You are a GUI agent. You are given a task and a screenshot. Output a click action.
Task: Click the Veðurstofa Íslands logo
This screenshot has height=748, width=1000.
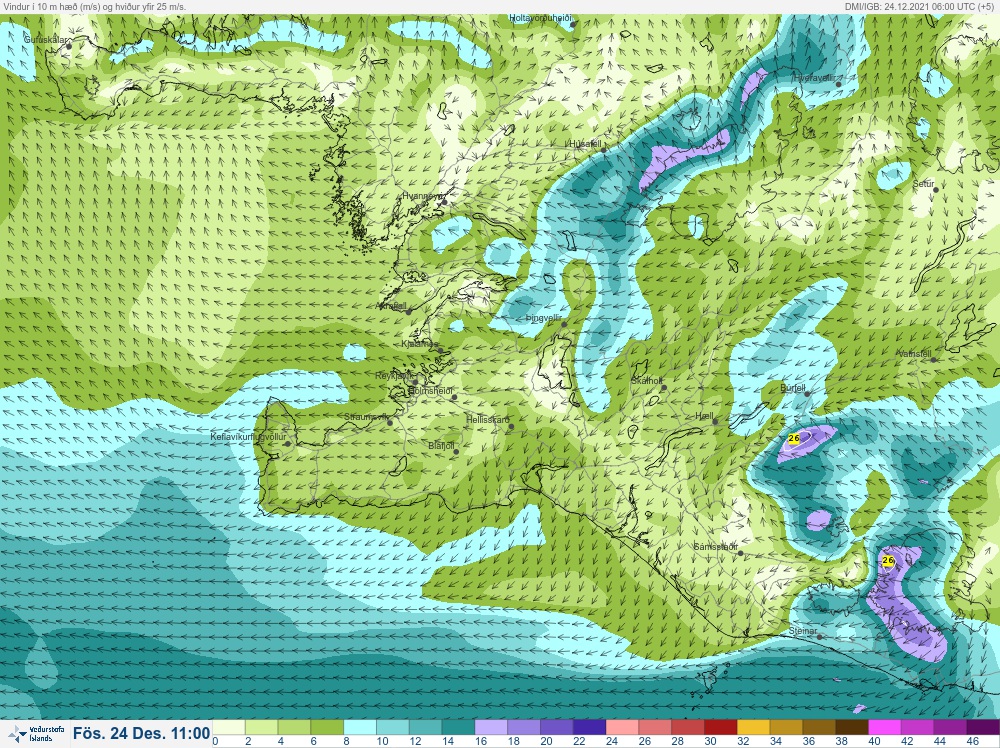[x=36, y=734]
